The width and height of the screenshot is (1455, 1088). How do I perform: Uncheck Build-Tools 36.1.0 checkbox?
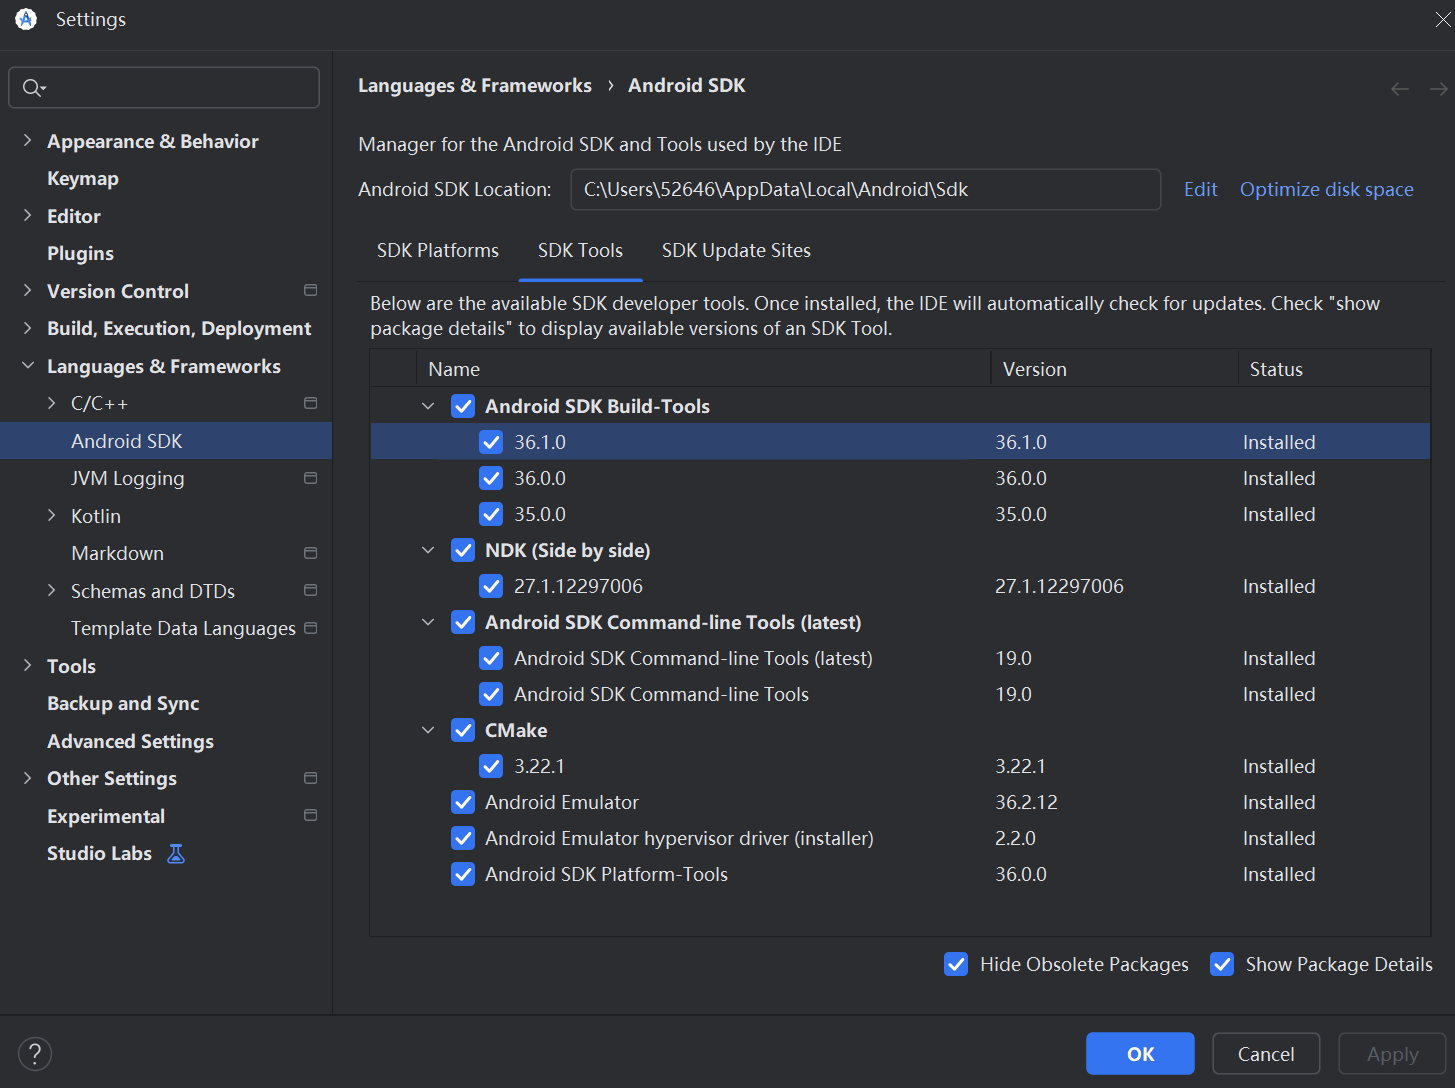[x=491, y=442]
